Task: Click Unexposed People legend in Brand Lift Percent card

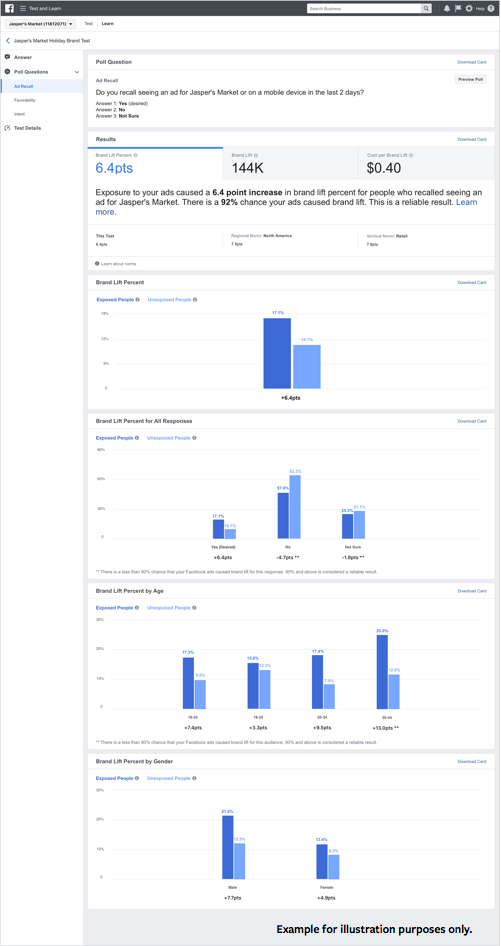Action: 169,299
